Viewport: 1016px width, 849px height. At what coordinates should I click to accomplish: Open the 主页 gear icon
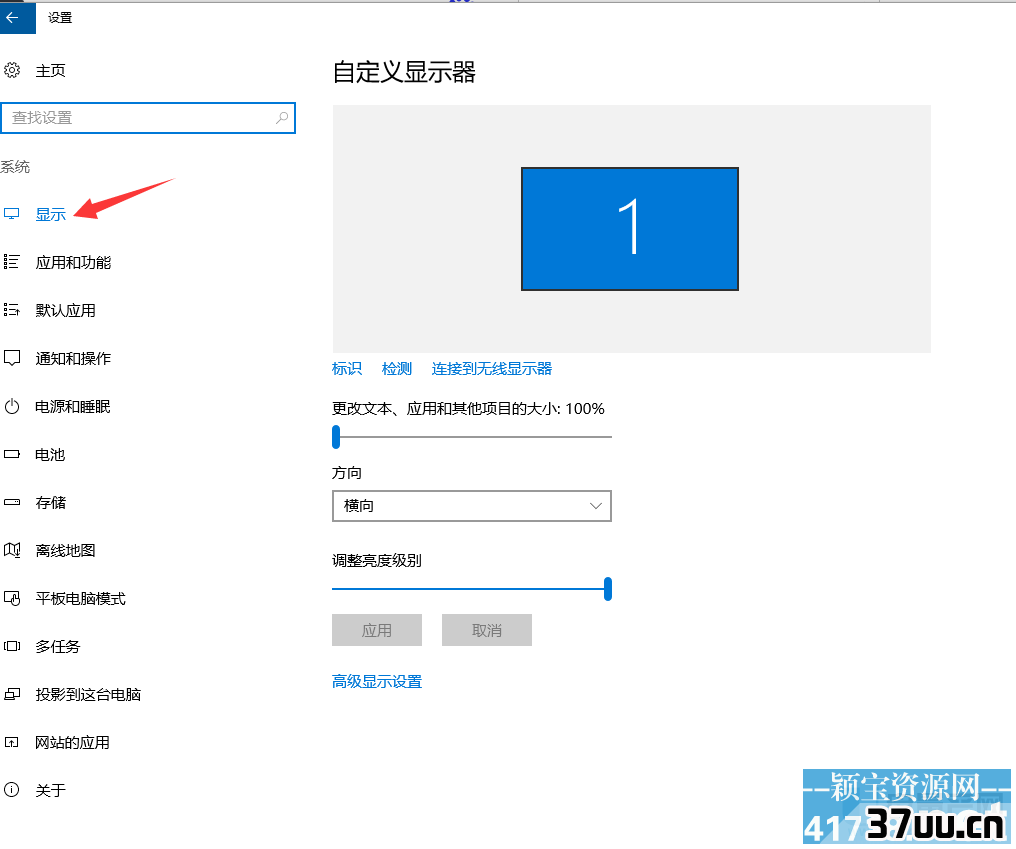point(12,70)
